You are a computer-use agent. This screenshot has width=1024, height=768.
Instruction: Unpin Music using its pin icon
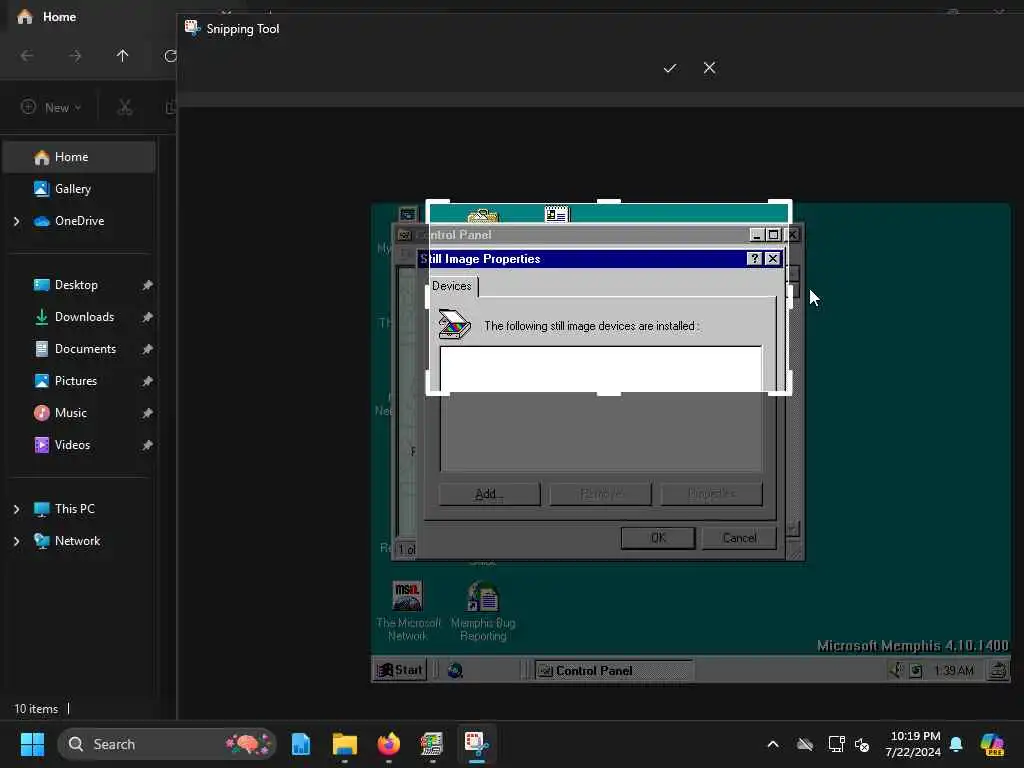click(x=148, y=413)
